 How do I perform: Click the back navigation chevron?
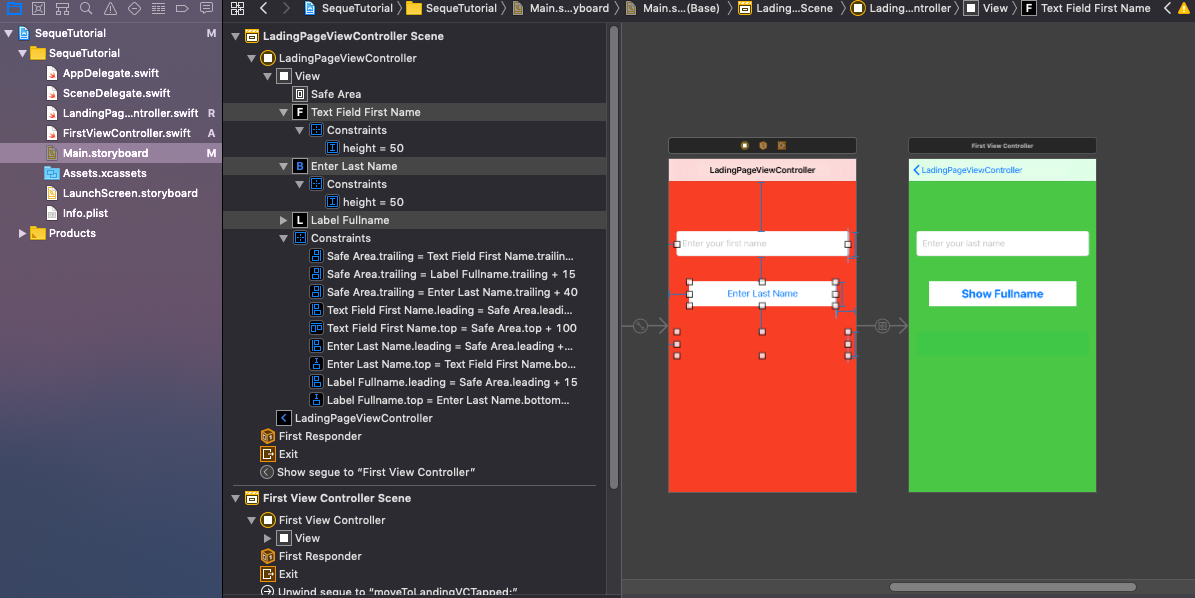264,9
